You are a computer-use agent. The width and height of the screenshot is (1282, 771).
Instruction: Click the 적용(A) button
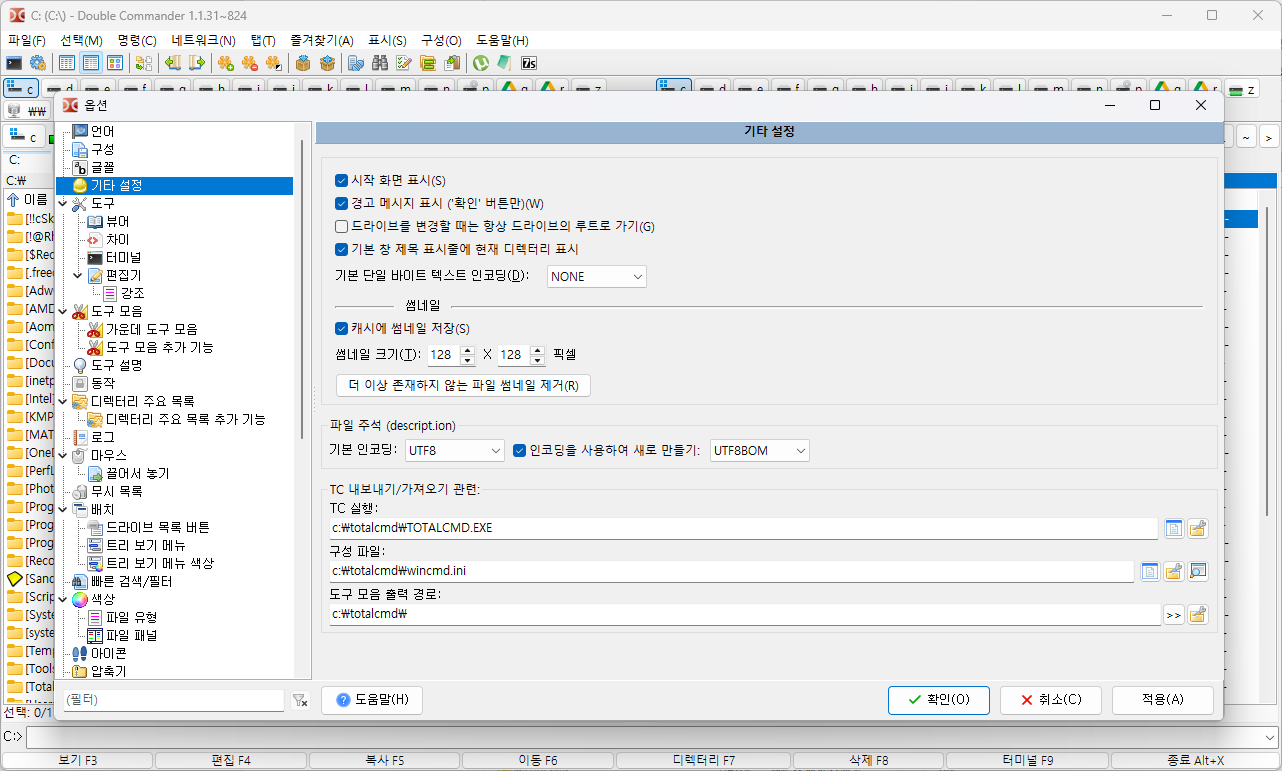pos(1162,700)
